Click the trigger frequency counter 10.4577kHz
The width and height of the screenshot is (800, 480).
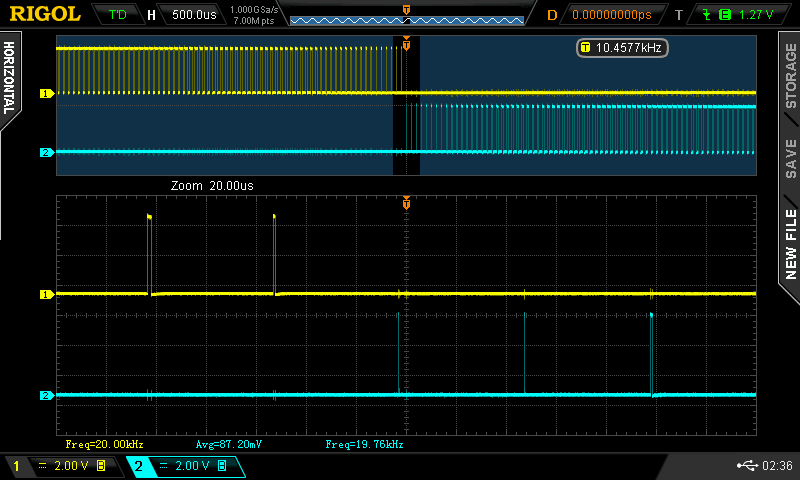[622, 47]
